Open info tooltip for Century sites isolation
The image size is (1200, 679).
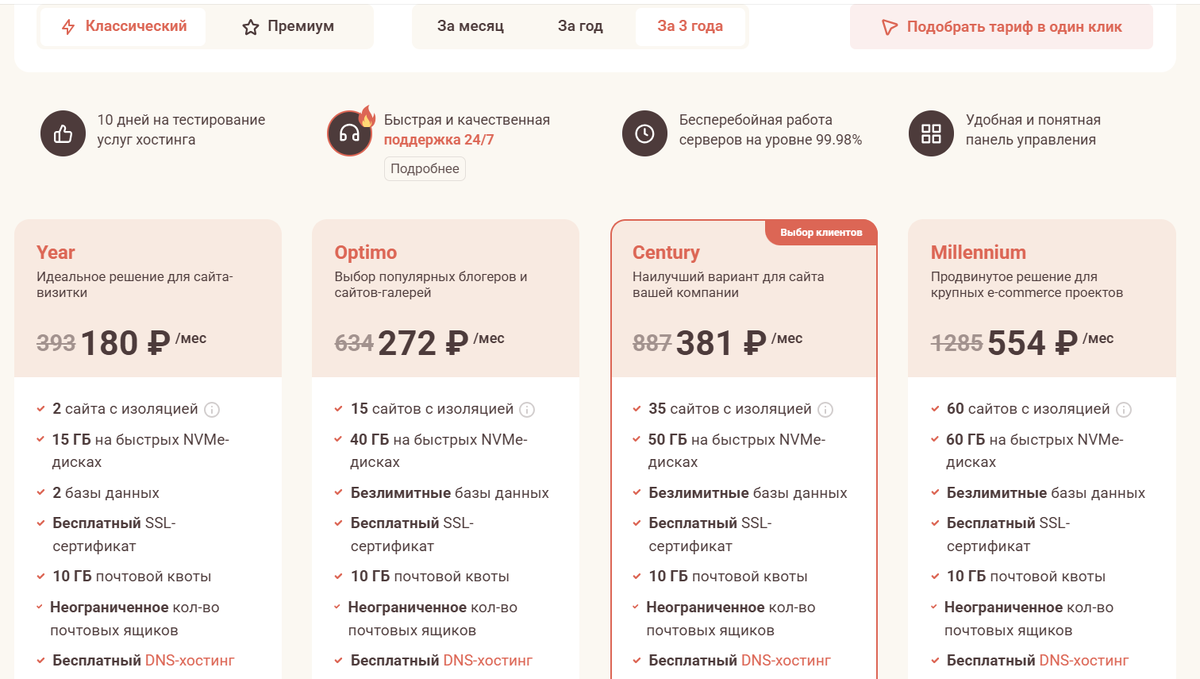point(825,409)
